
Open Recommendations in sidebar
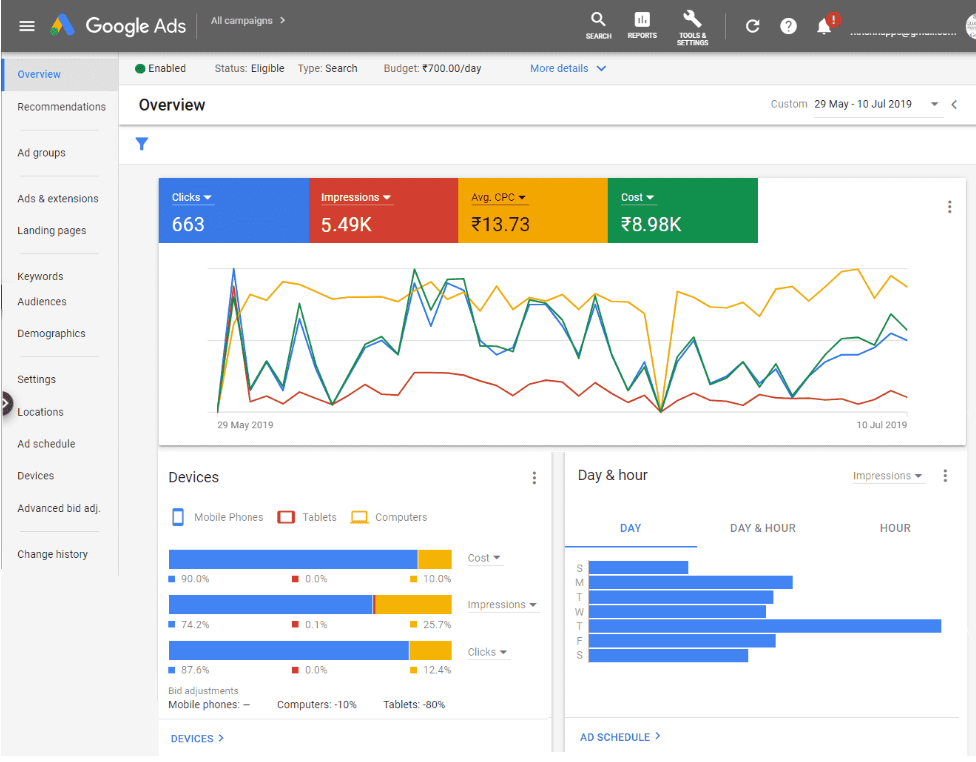[61, 107]
